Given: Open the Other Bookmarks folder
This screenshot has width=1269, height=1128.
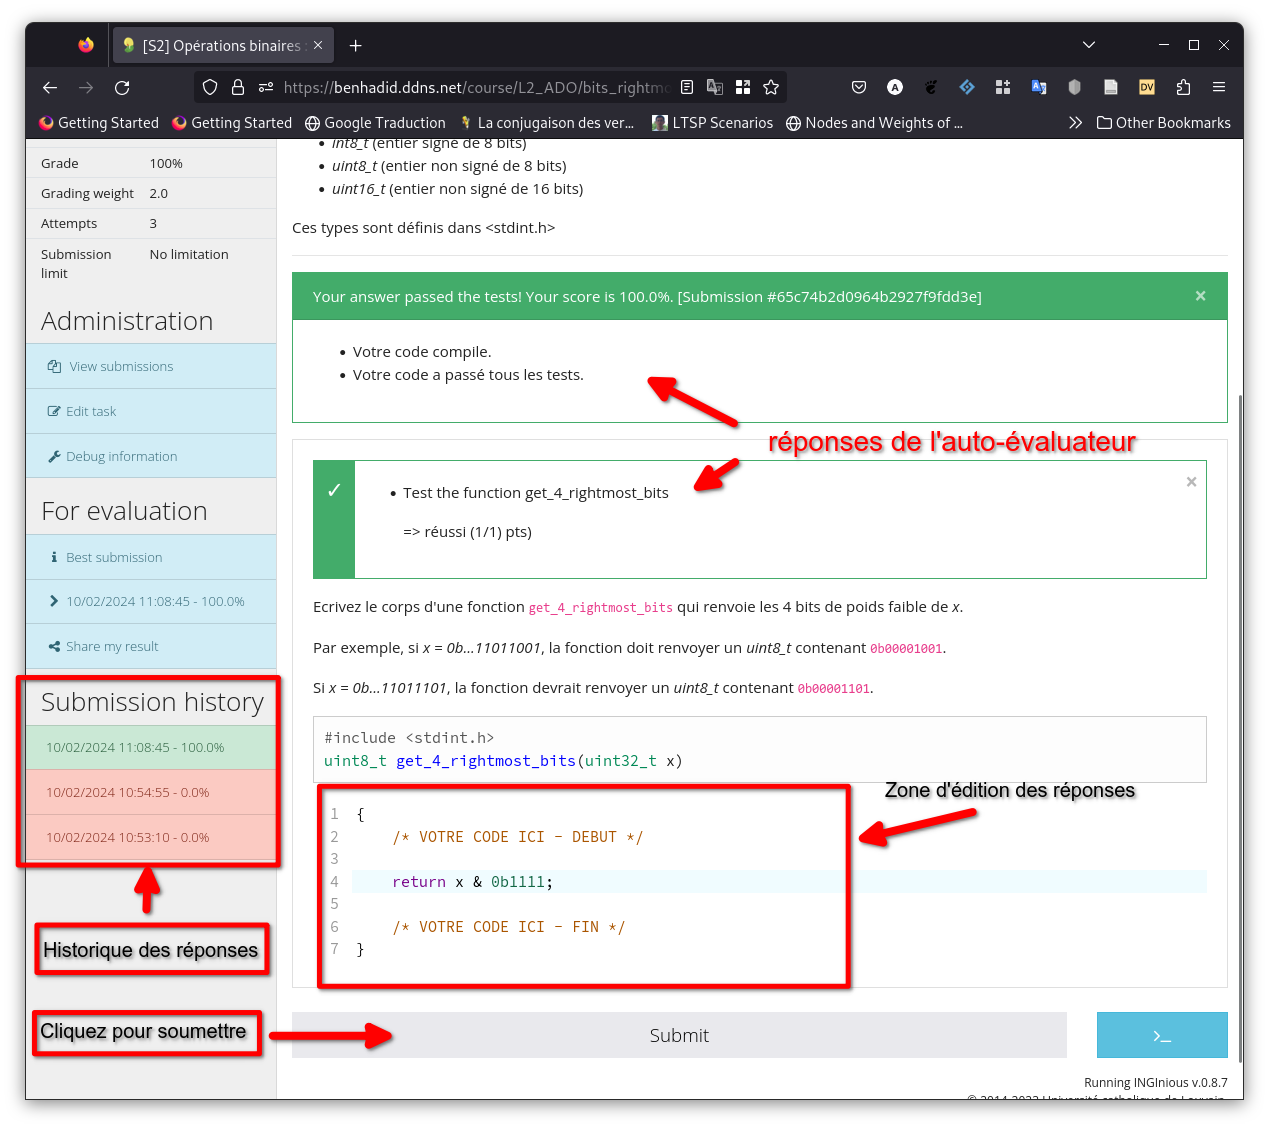Looking at the screenshot, I should [x=1164, y=123].
